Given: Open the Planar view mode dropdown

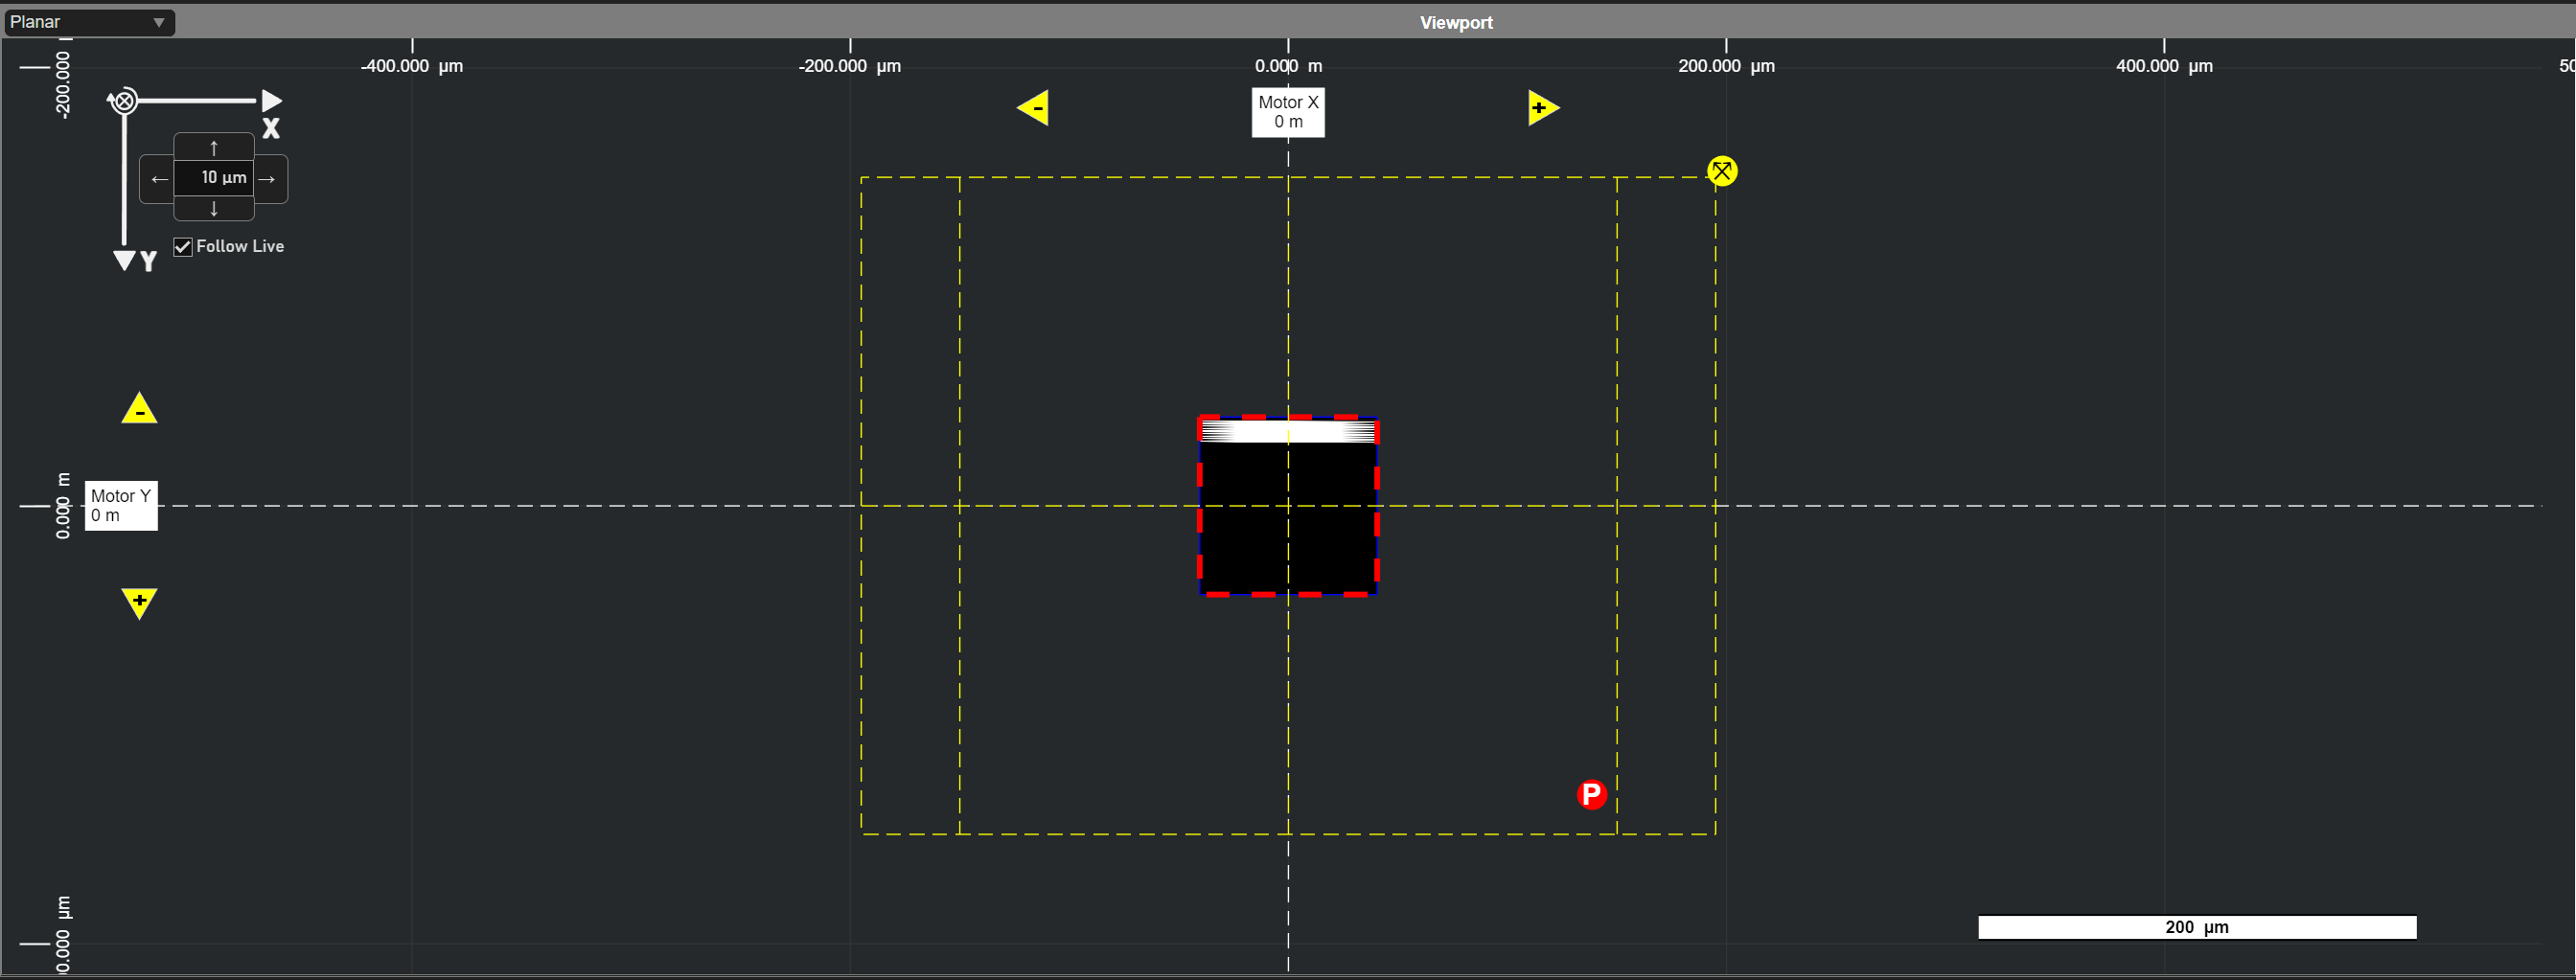Looking at the screenshot, I should [88, 22].
